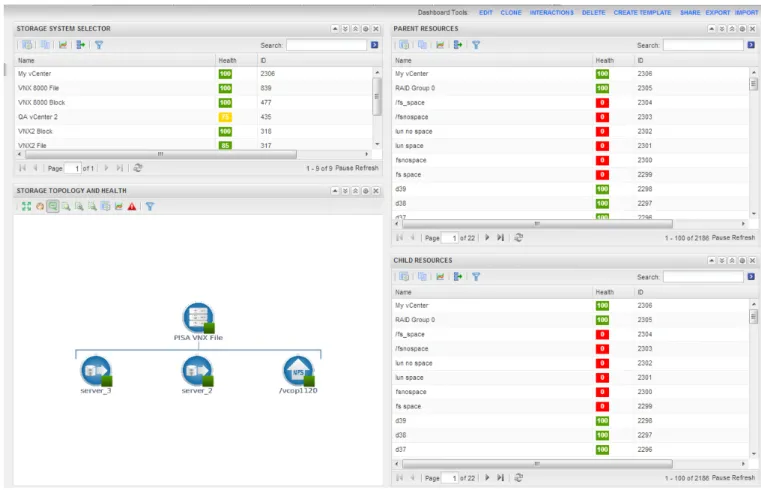Go to next page in Parent Resources
Screen dimensions: 761x490
click(487, 238)
